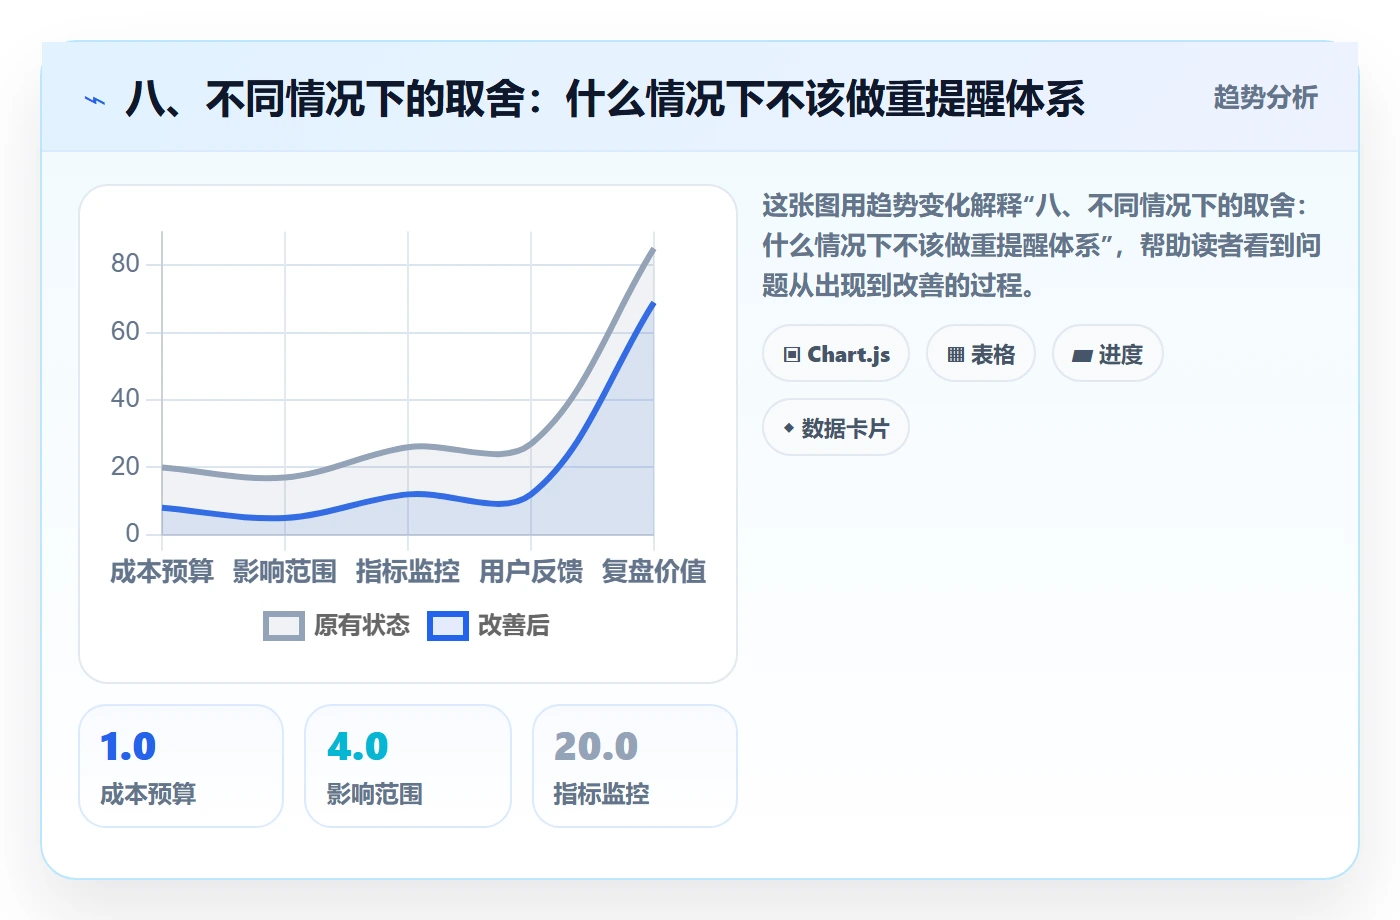Click the 40 y-axis tick value

click(125, 398)
